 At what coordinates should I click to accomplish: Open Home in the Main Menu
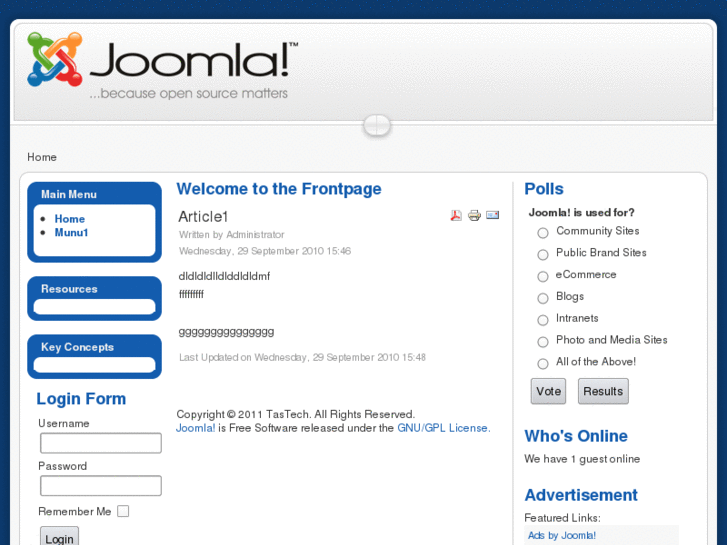point(70,219)
